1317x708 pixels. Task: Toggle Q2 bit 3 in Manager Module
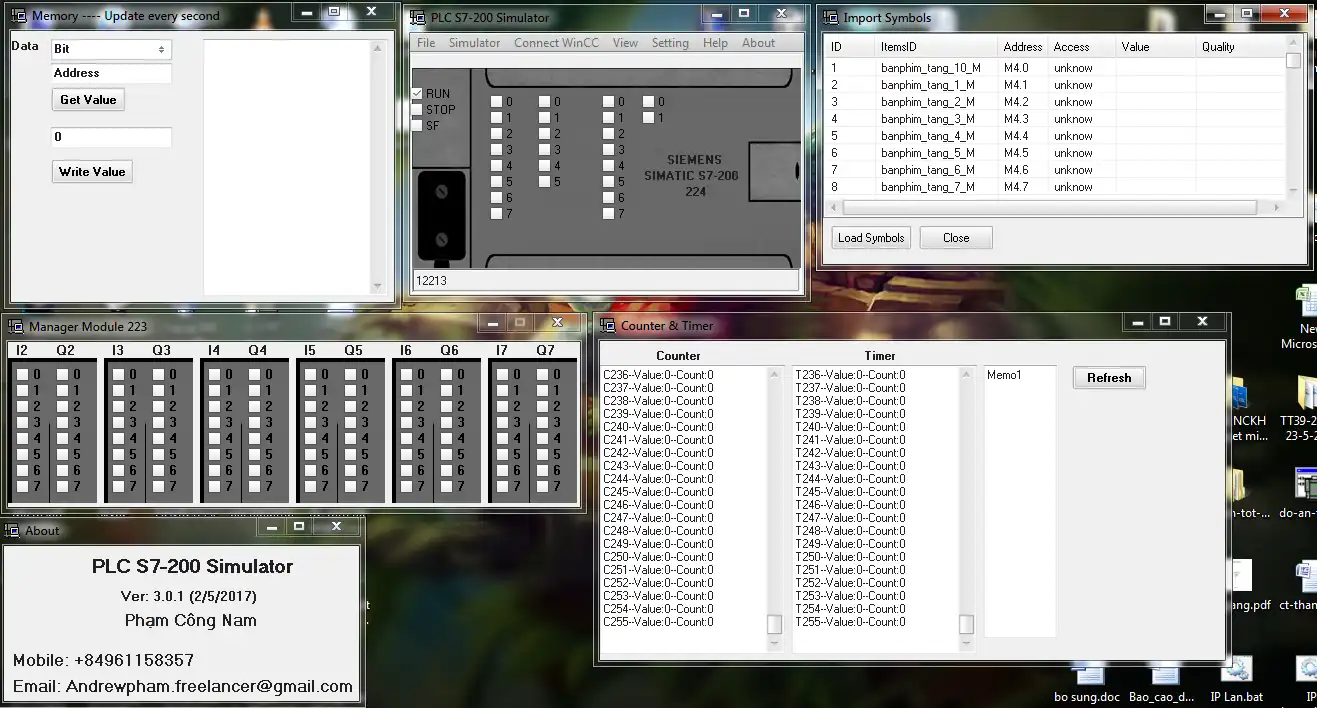click(x=63, y=422)
